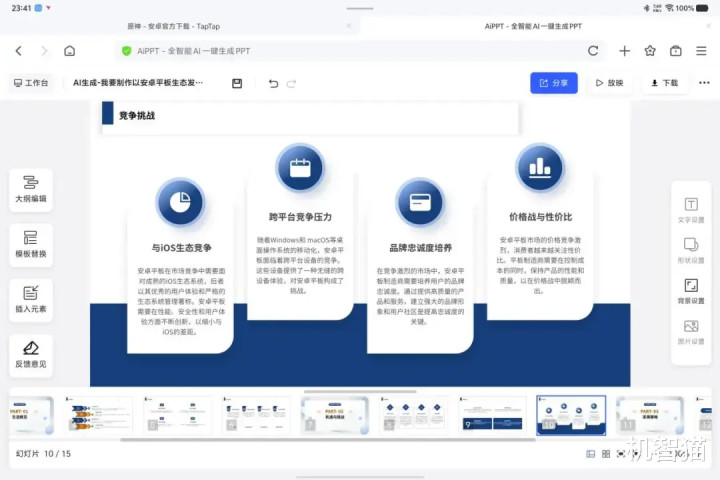Click the 下载 download button
Viewport: 720px width, 480px height.
(x=664, y=83)
